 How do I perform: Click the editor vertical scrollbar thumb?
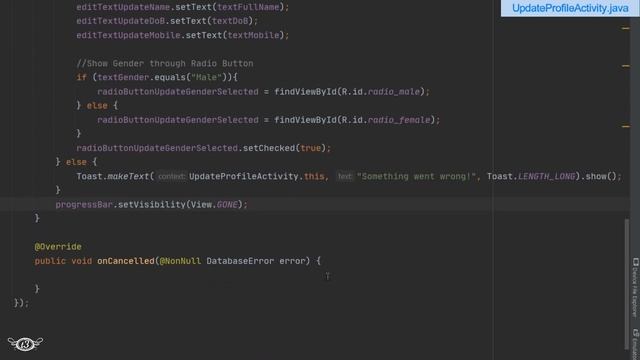point(627,284)
